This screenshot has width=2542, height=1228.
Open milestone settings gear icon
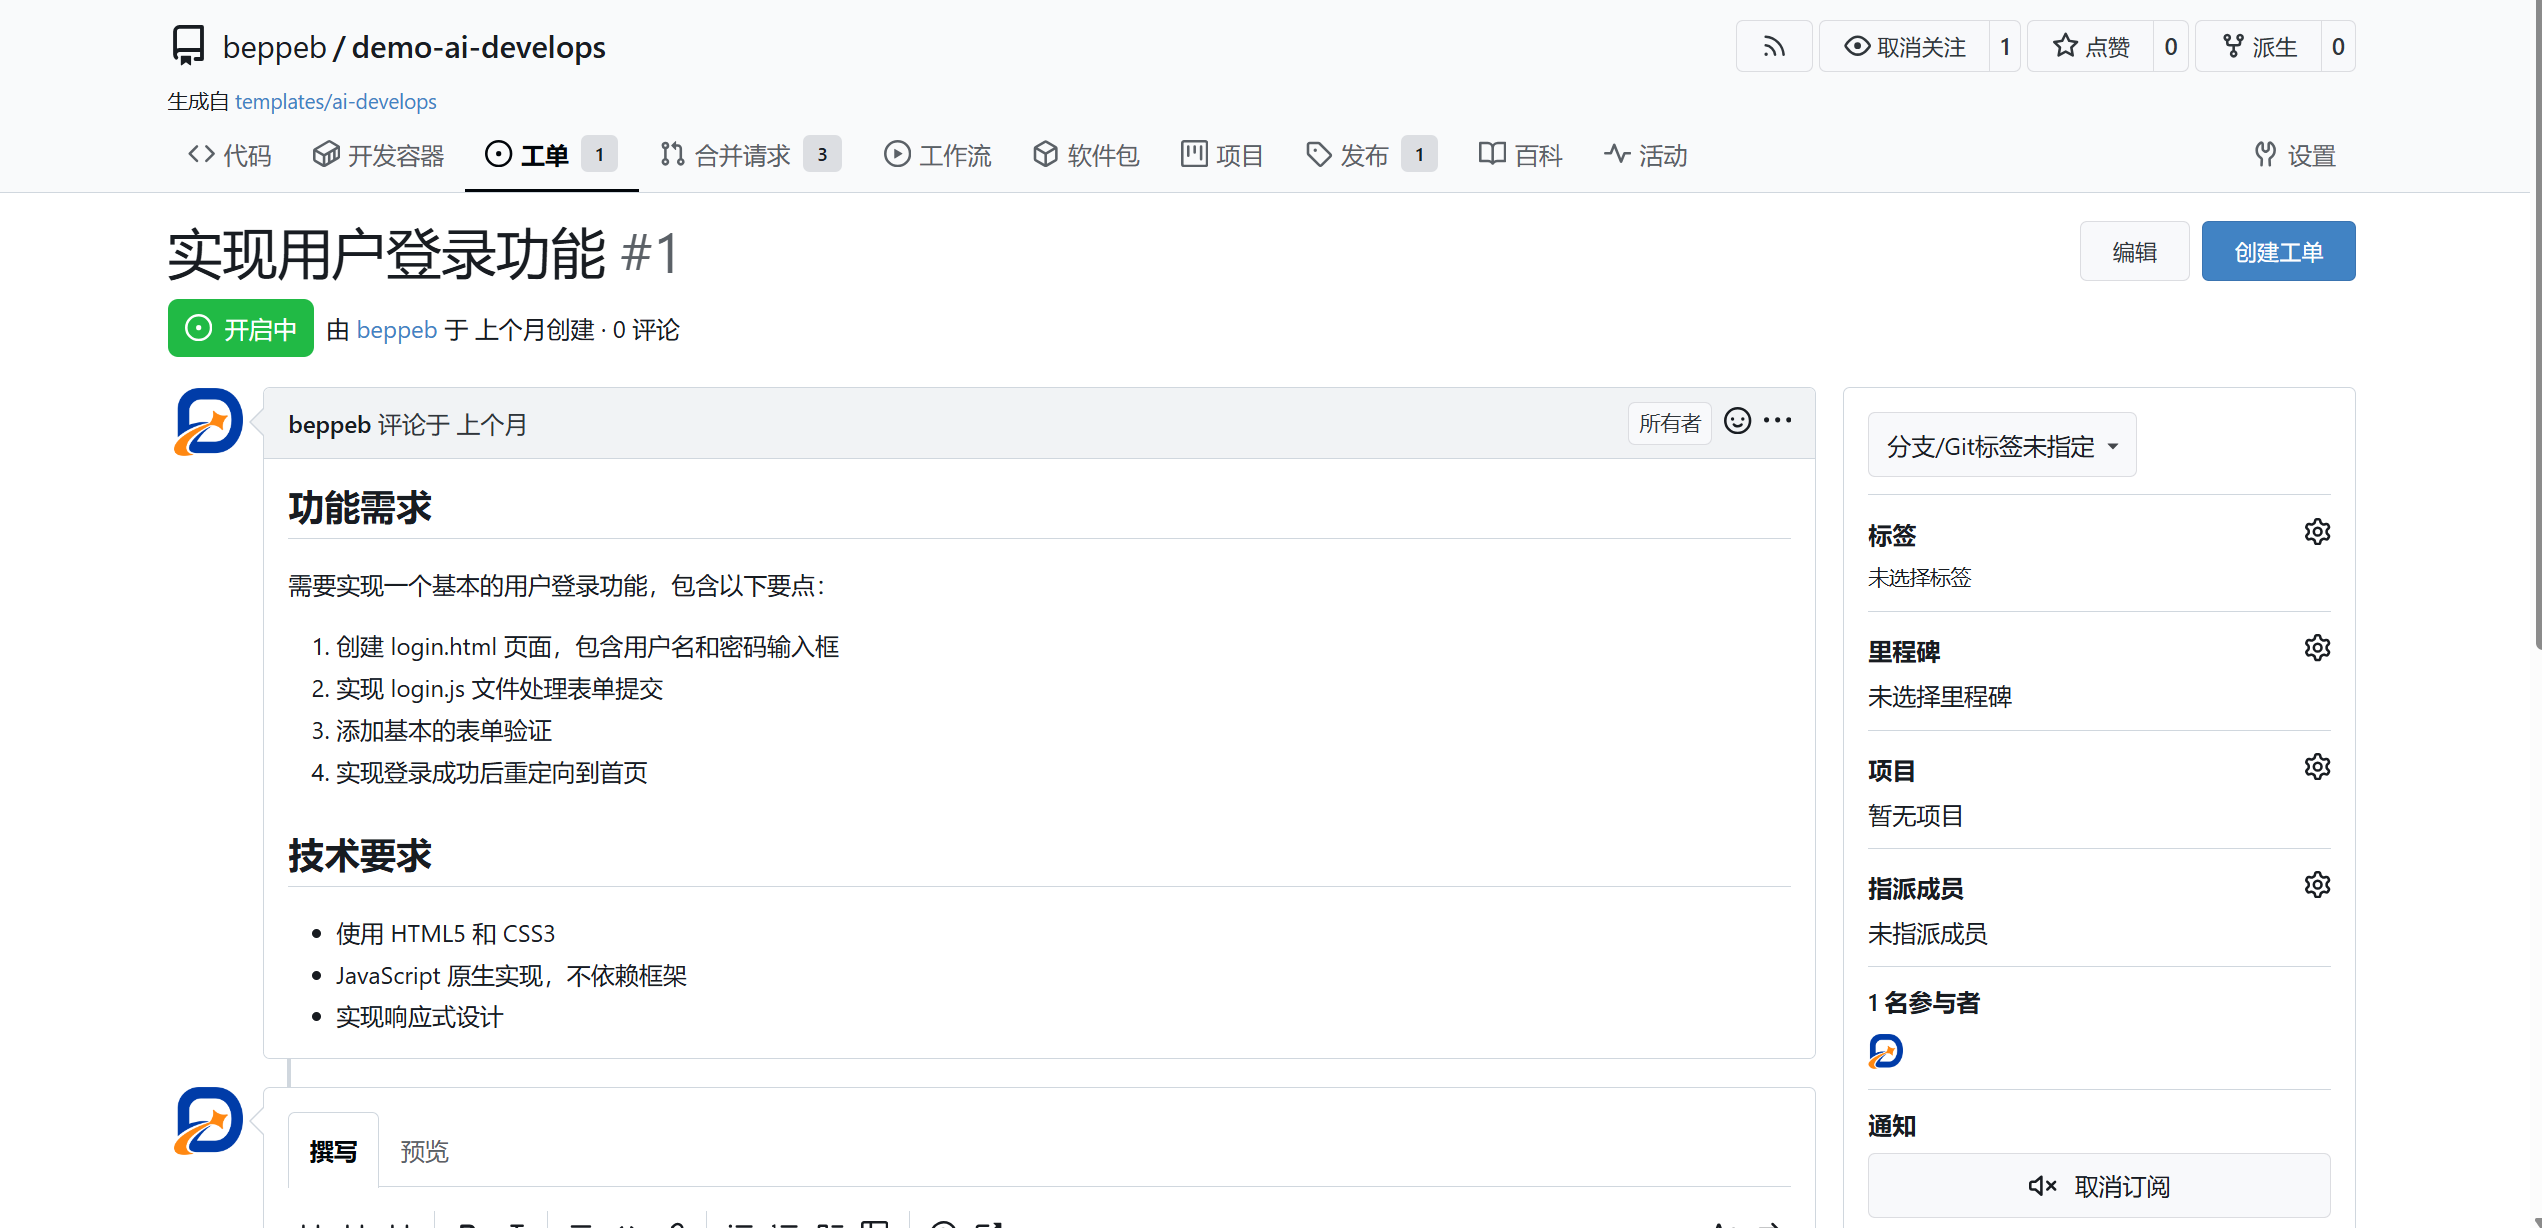coord(2316,648)
